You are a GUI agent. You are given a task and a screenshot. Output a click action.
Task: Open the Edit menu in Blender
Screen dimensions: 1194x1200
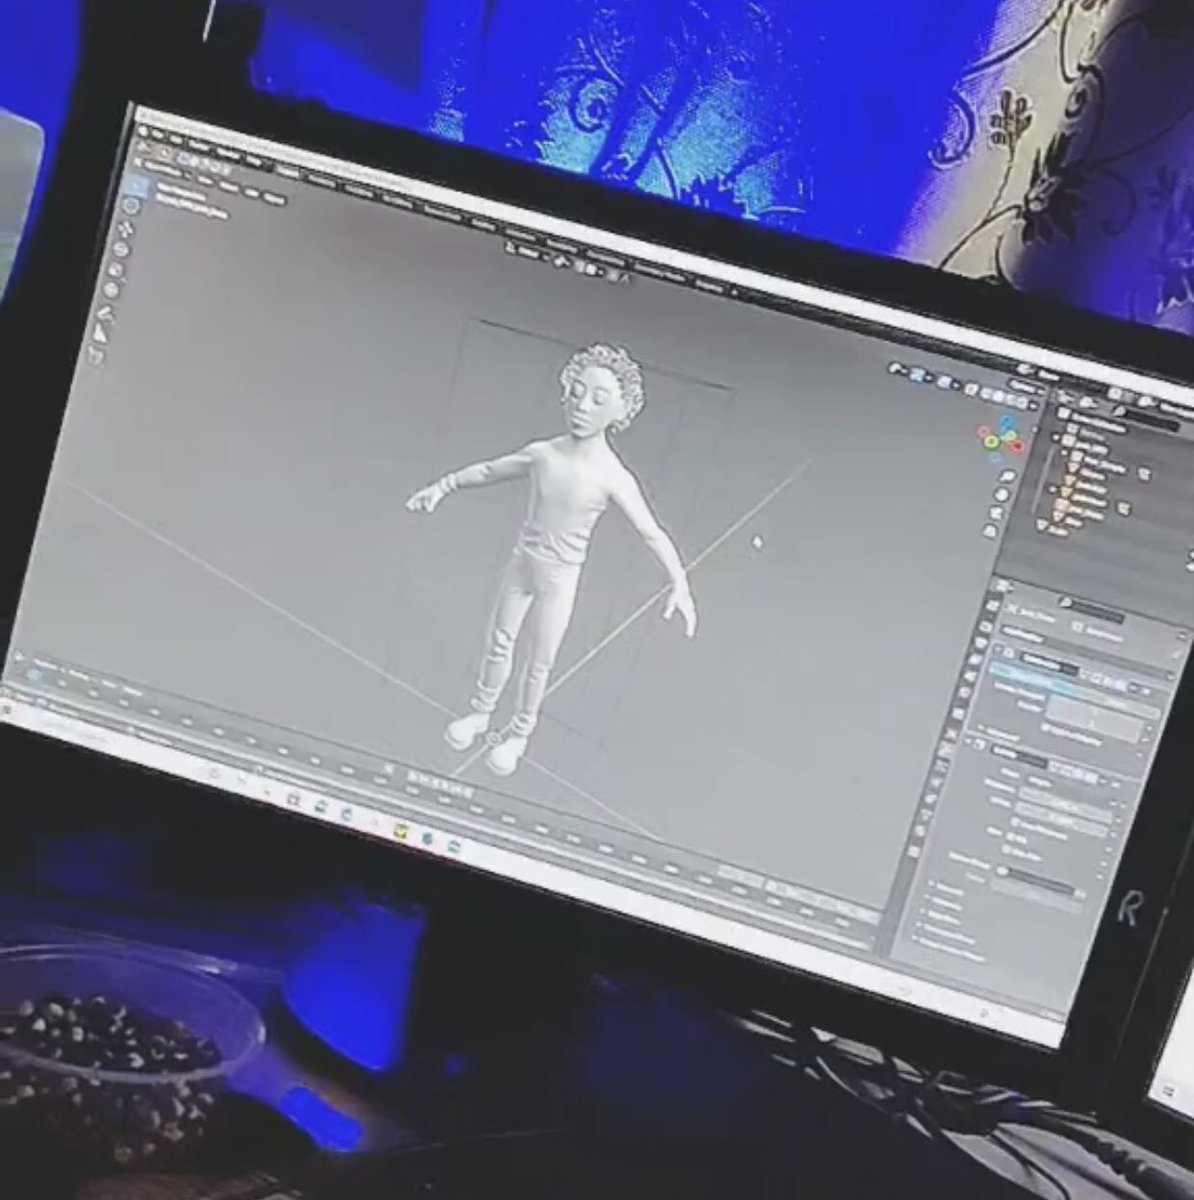pos(176,139)
